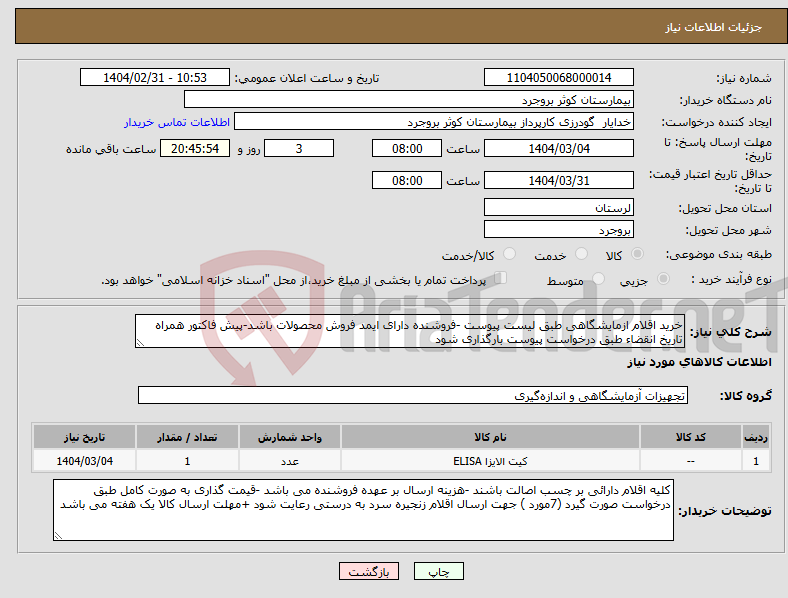This screenshot has height=598, width=788.
Task: Click the price validity time 08:00 field
Action: click(407, 180)
